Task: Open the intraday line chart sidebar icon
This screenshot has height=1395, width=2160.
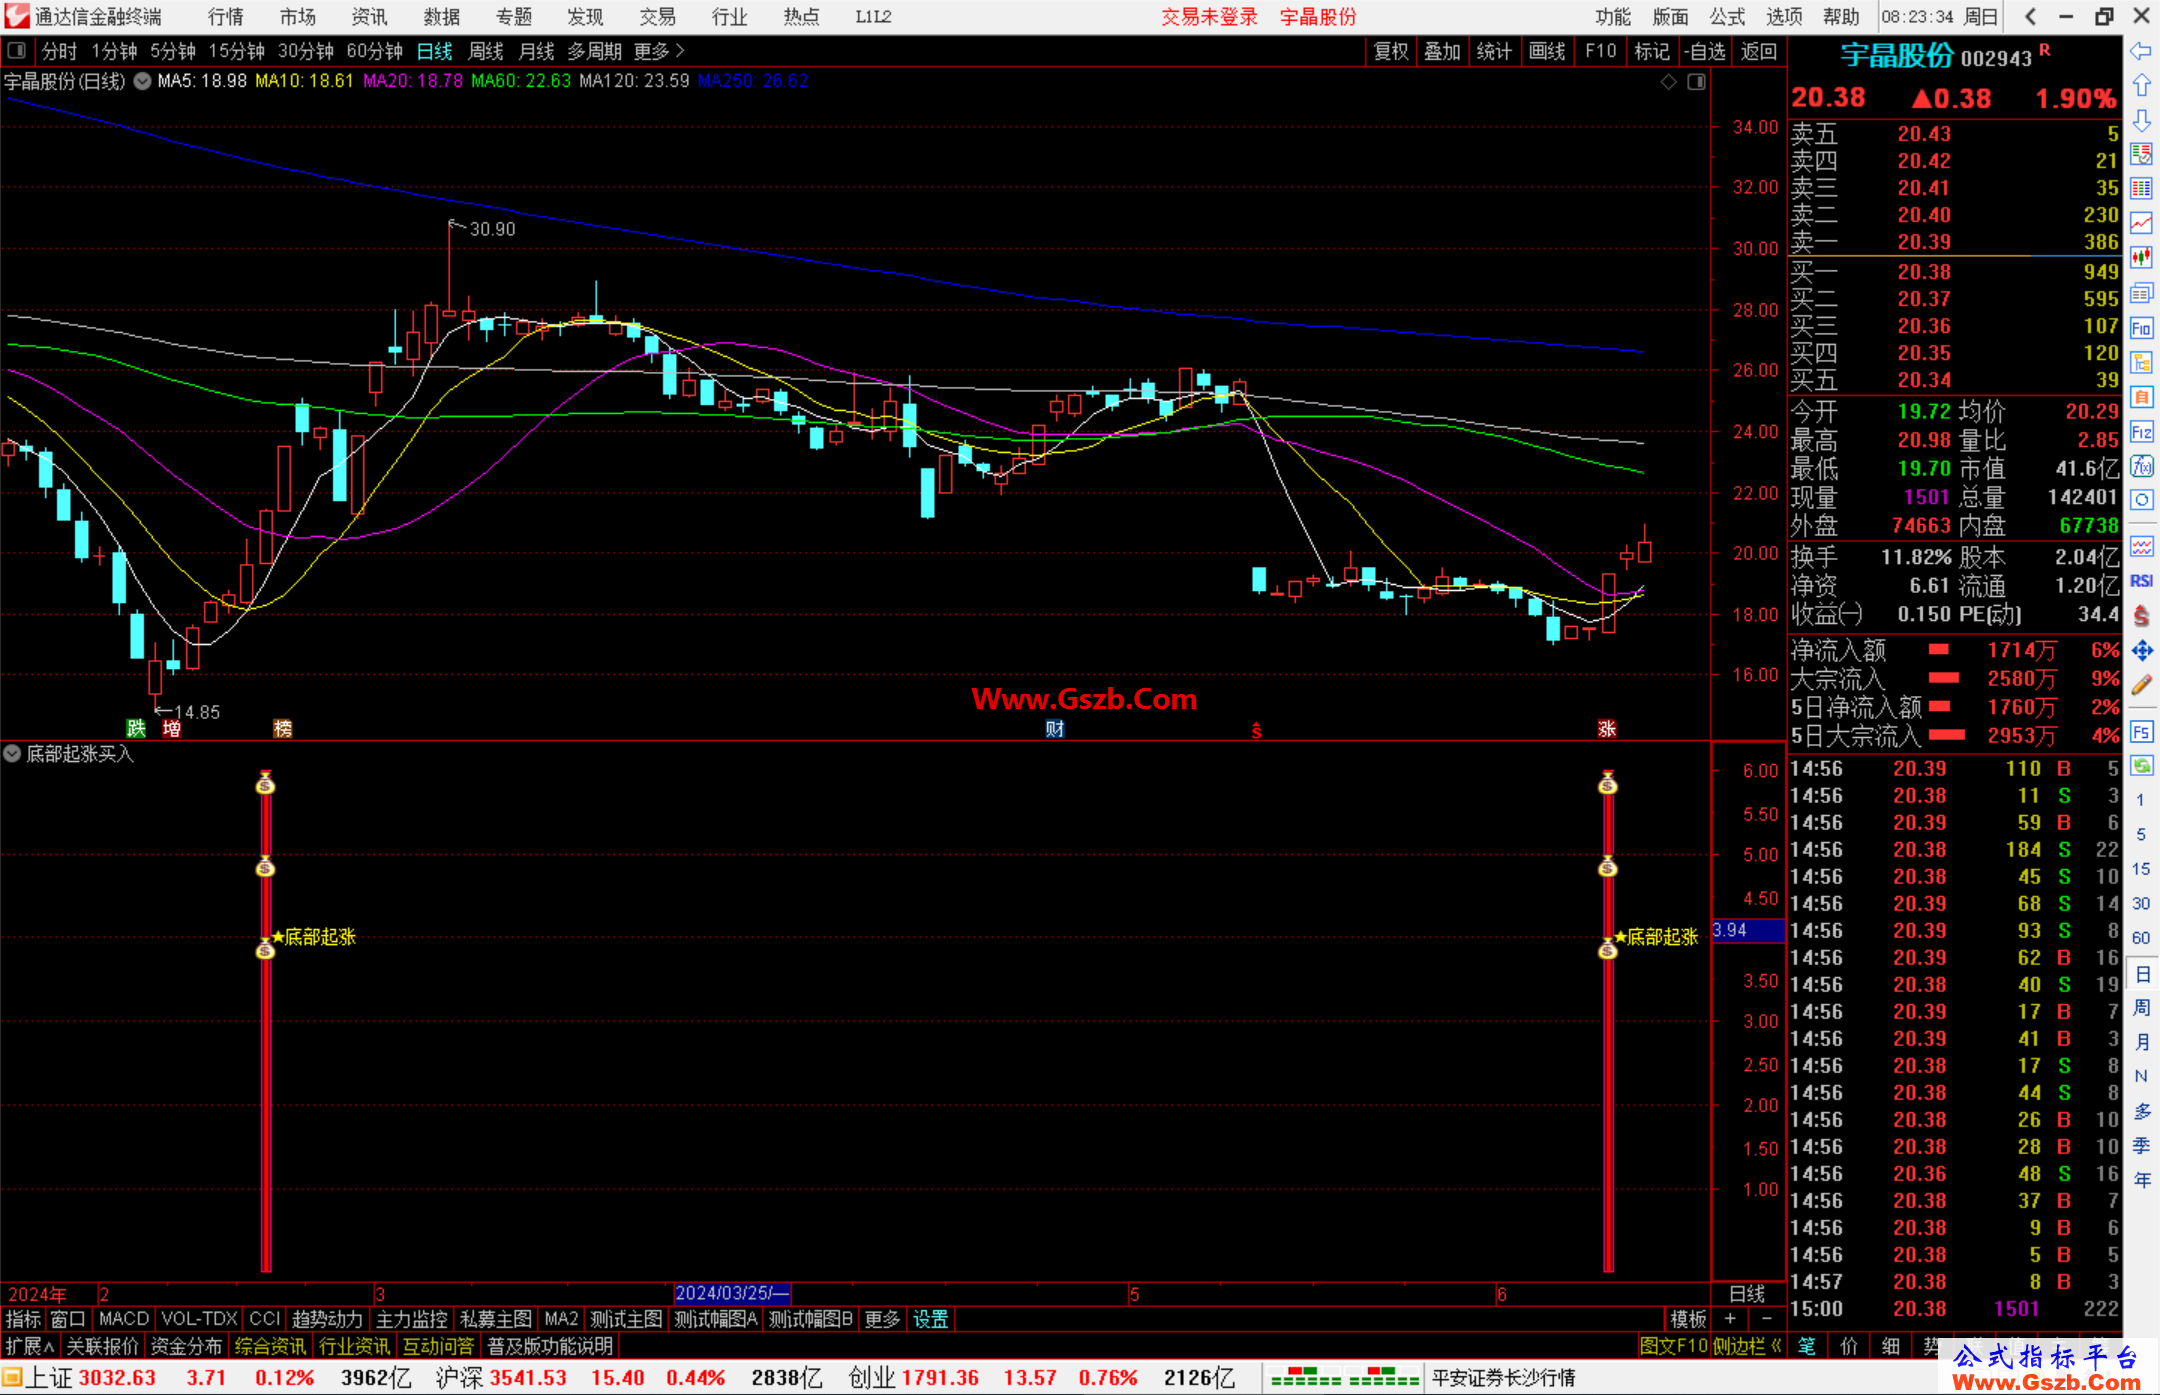Action: tap(2141, 223)
